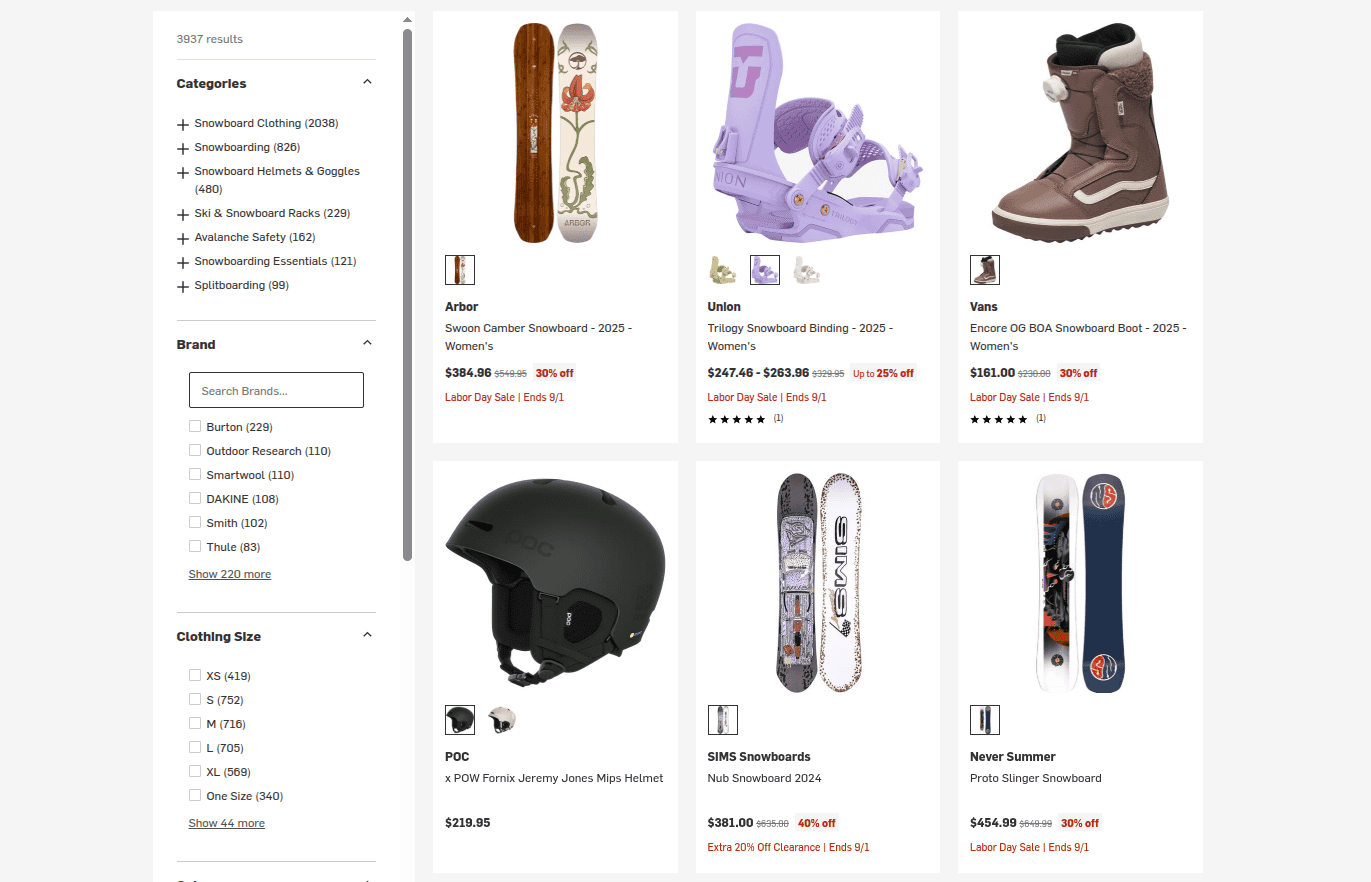The width and height of the screenshot is (1371, 882).
Task: Show 220 more brands link
Action: coord(230,574)
